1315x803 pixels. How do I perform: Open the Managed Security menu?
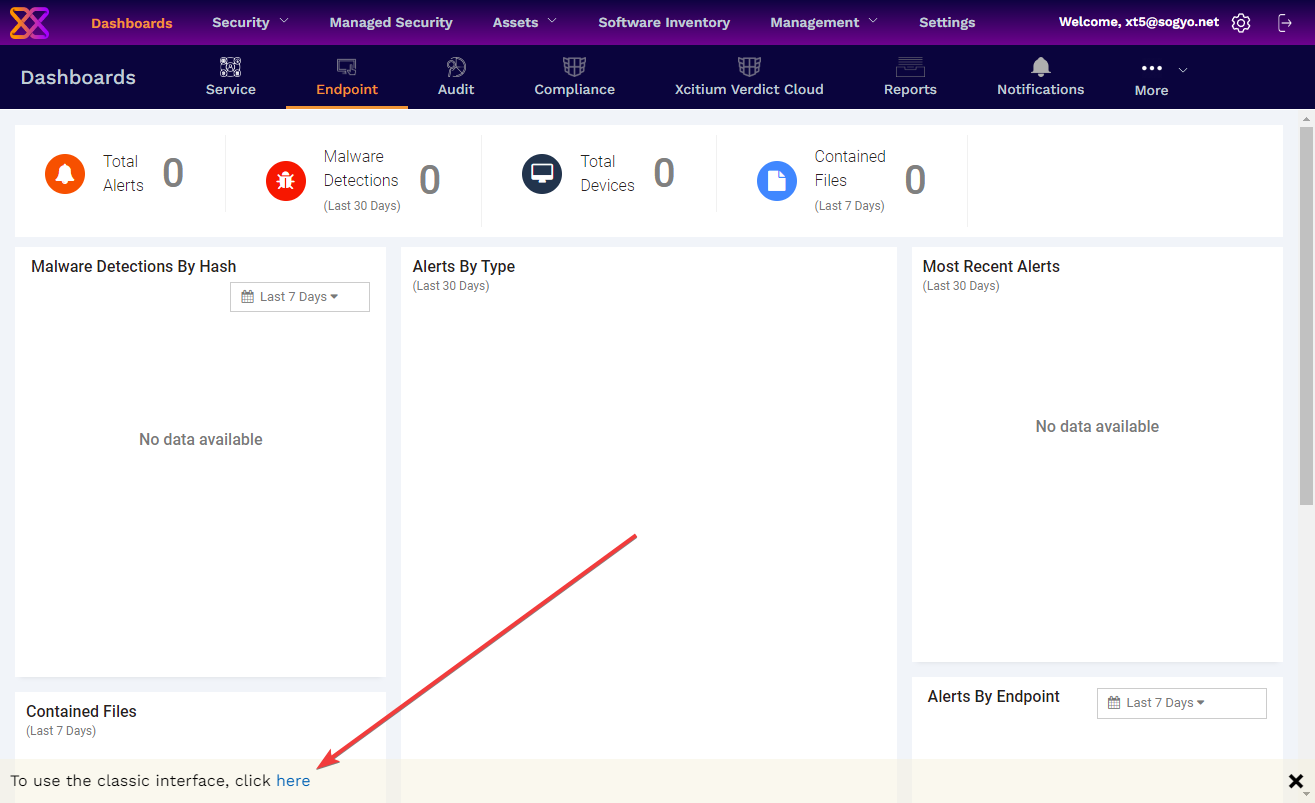click(391, 22)
